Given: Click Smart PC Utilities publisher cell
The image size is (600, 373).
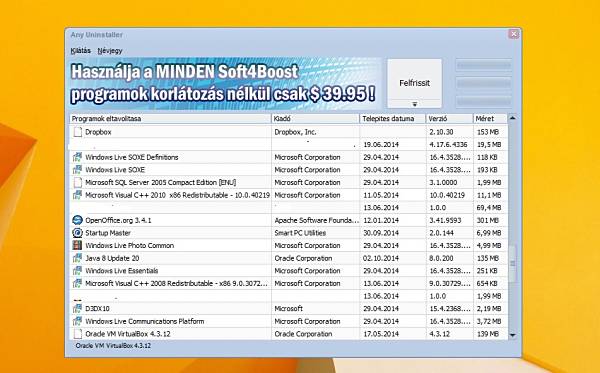Looking at the screenshot, I should pos(300,233).
